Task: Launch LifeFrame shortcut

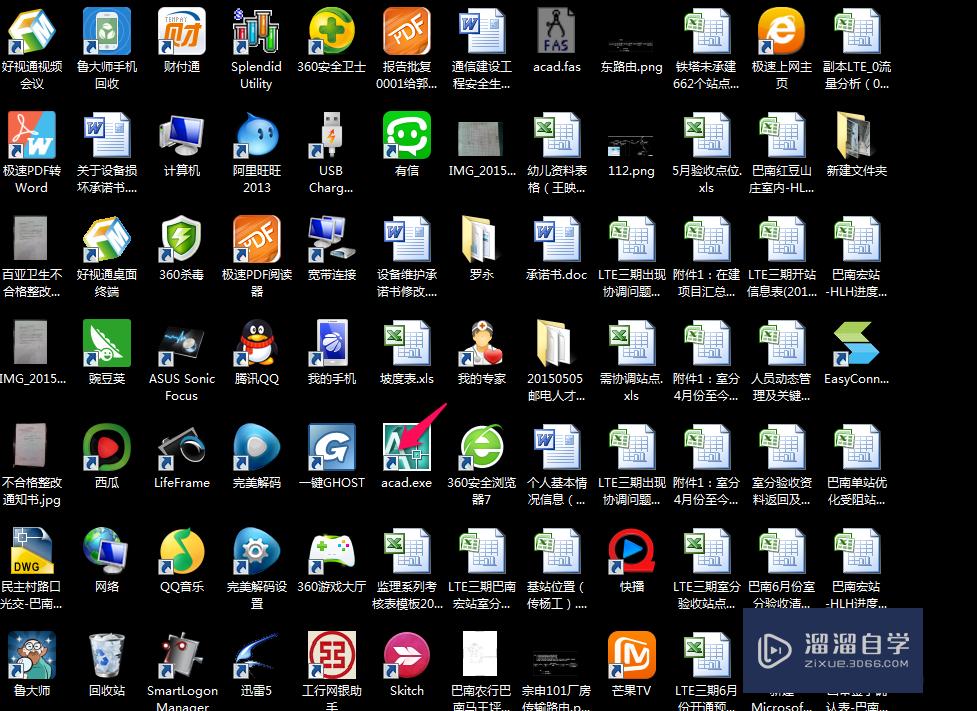Action: 181,447
